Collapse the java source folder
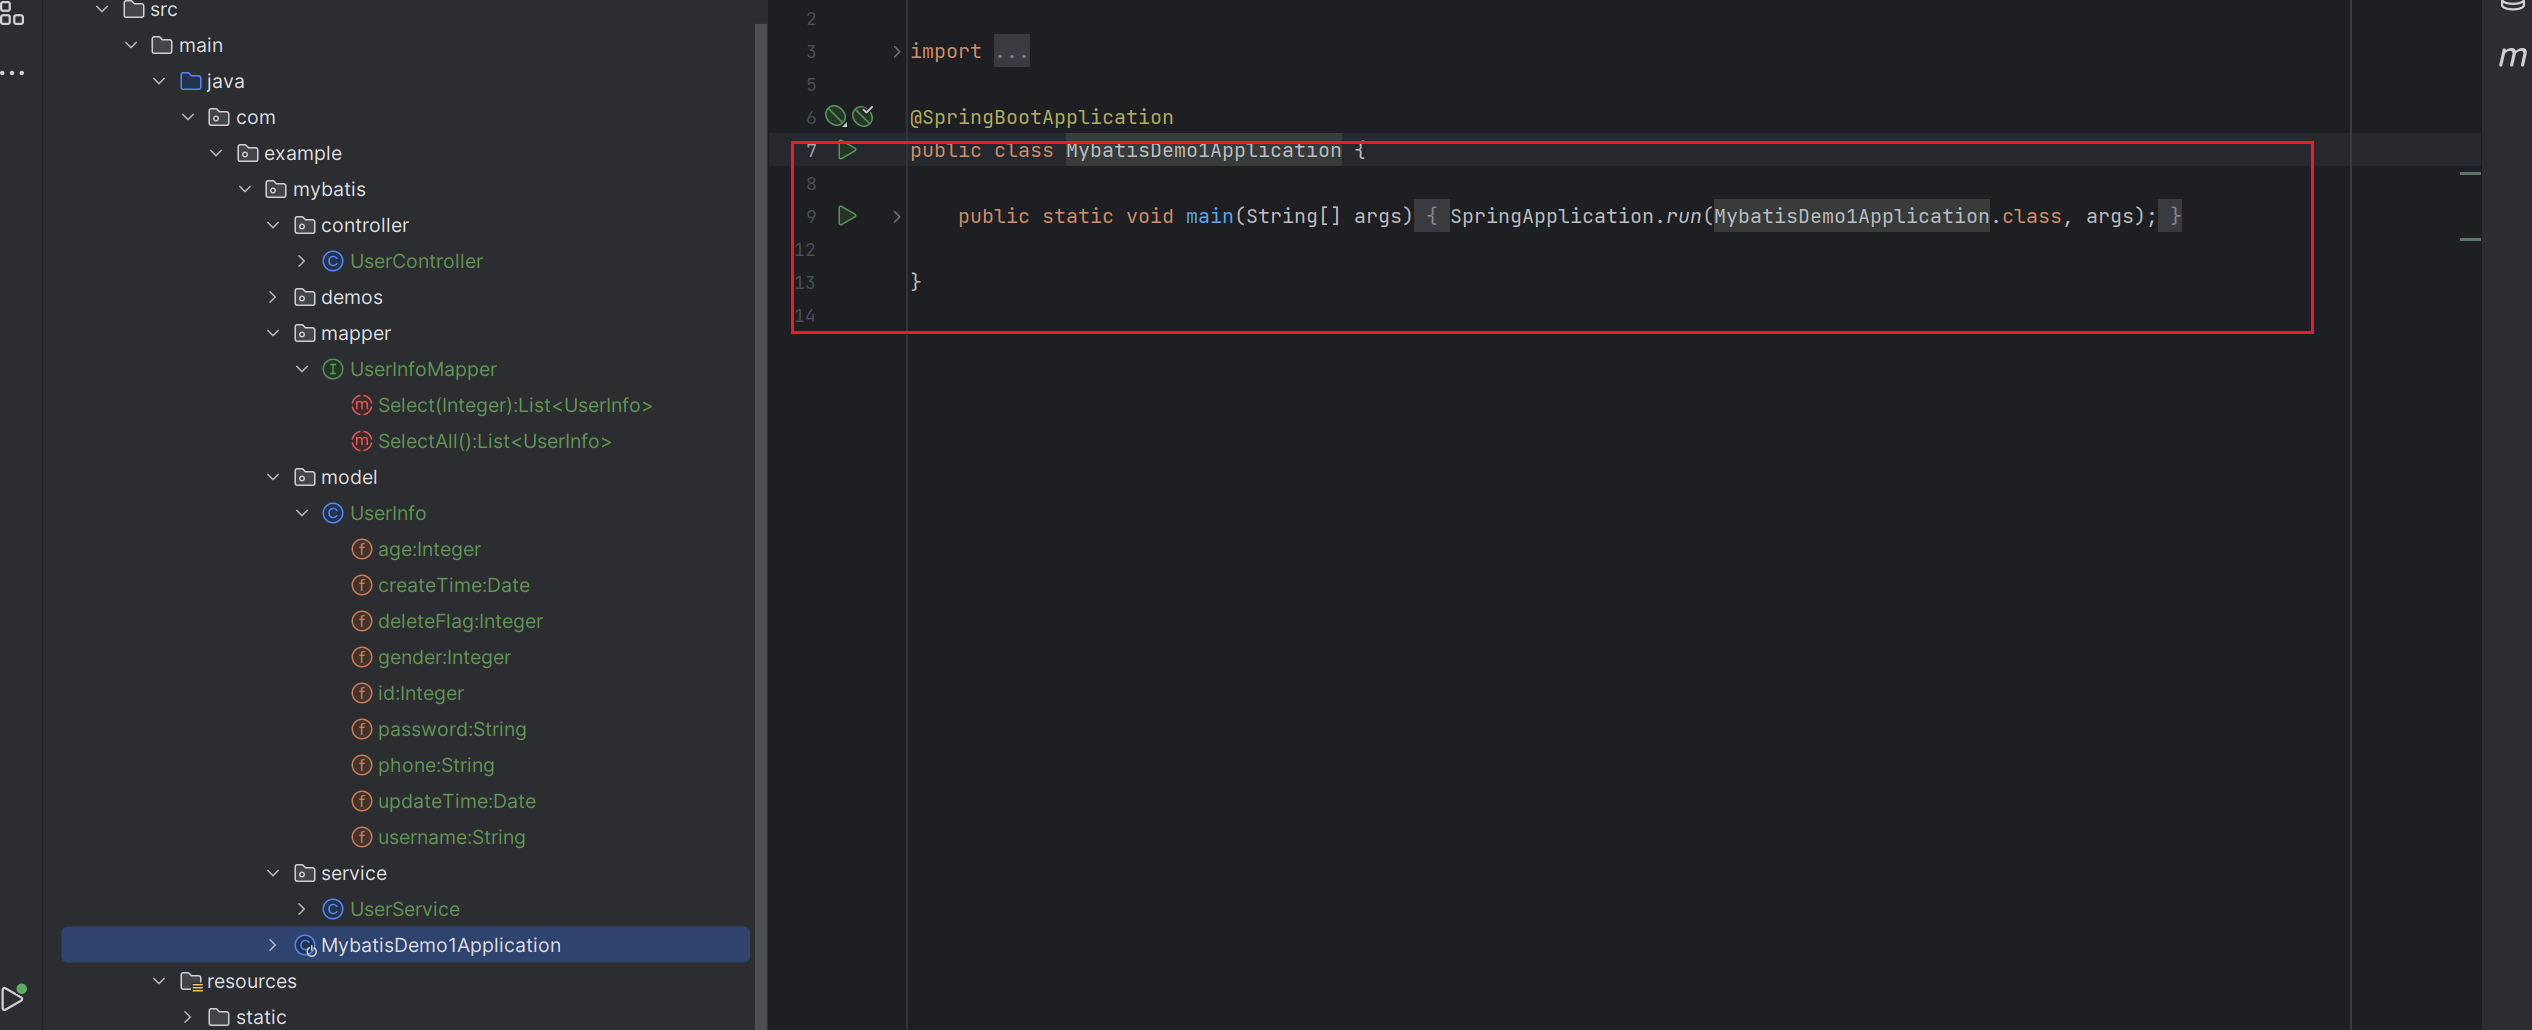This screenshot has height=1030, width=2532. [x=159, y=81]
